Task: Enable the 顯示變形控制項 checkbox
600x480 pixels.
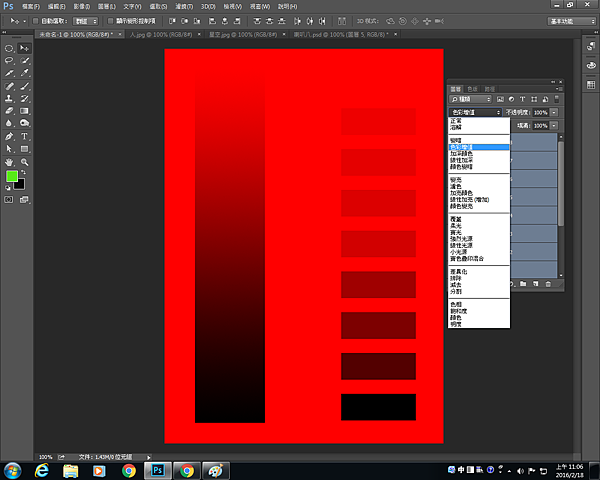Action: click(110, 19)
